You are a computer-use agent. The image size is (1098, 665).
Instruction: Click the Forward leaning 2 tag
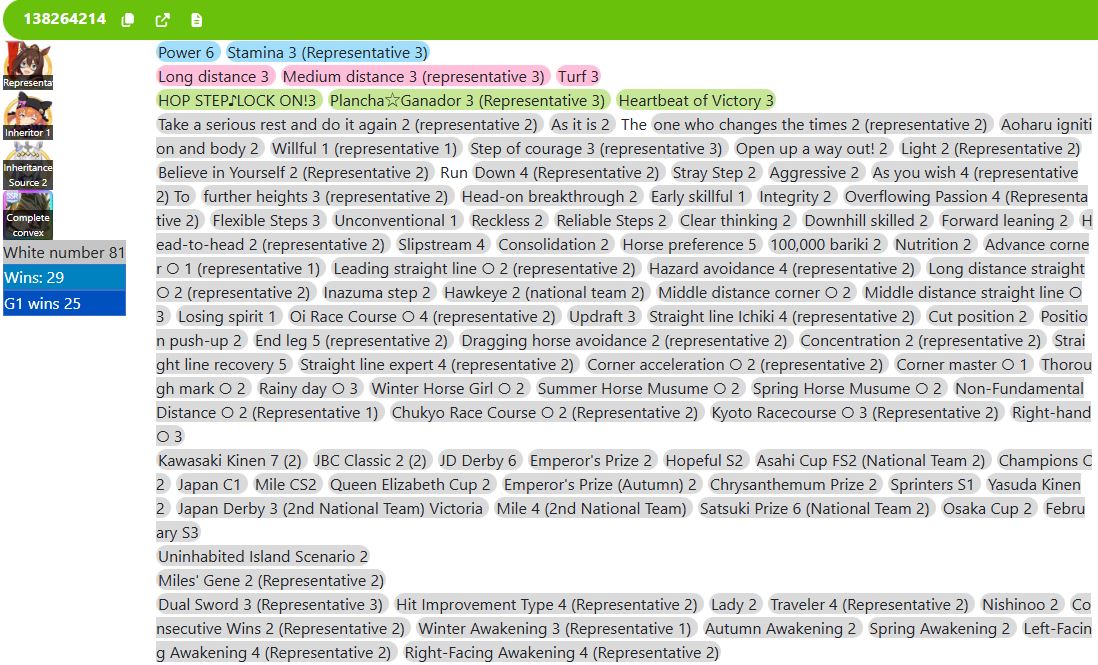1005,220
